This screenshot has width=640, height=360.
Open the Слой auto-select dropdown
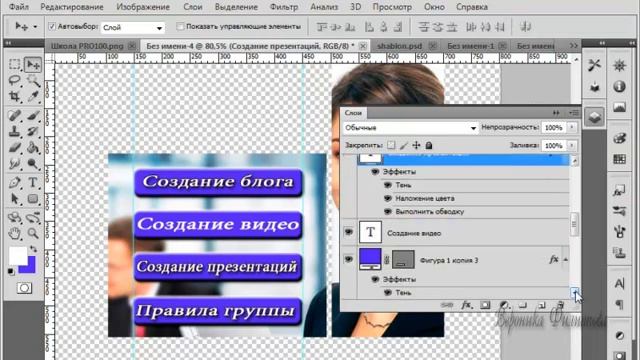132,27
